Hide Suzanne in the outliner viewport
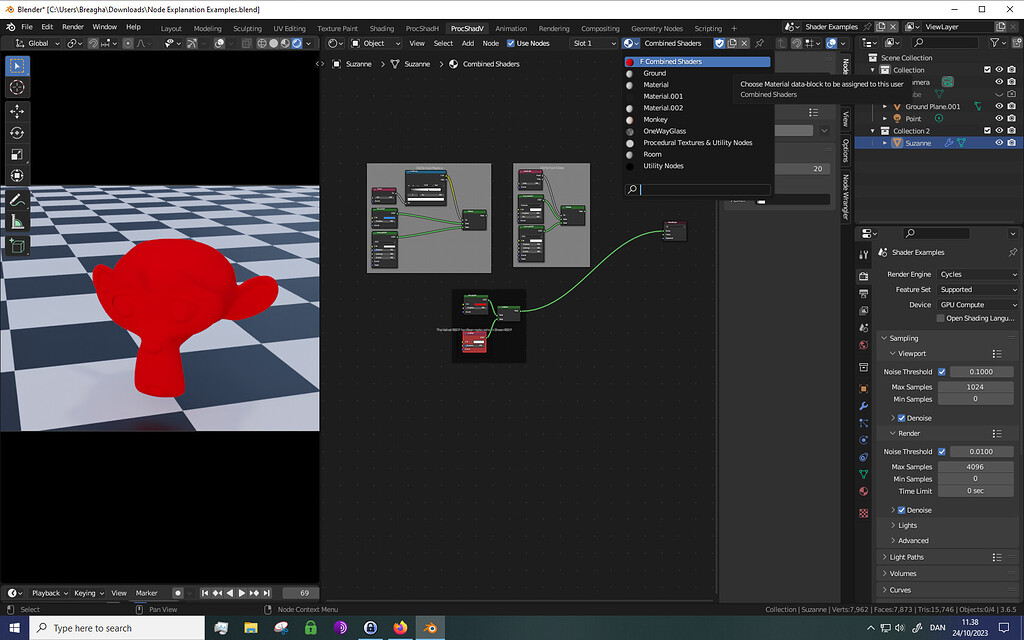The image size is (1024, 640). pos(998,143)
